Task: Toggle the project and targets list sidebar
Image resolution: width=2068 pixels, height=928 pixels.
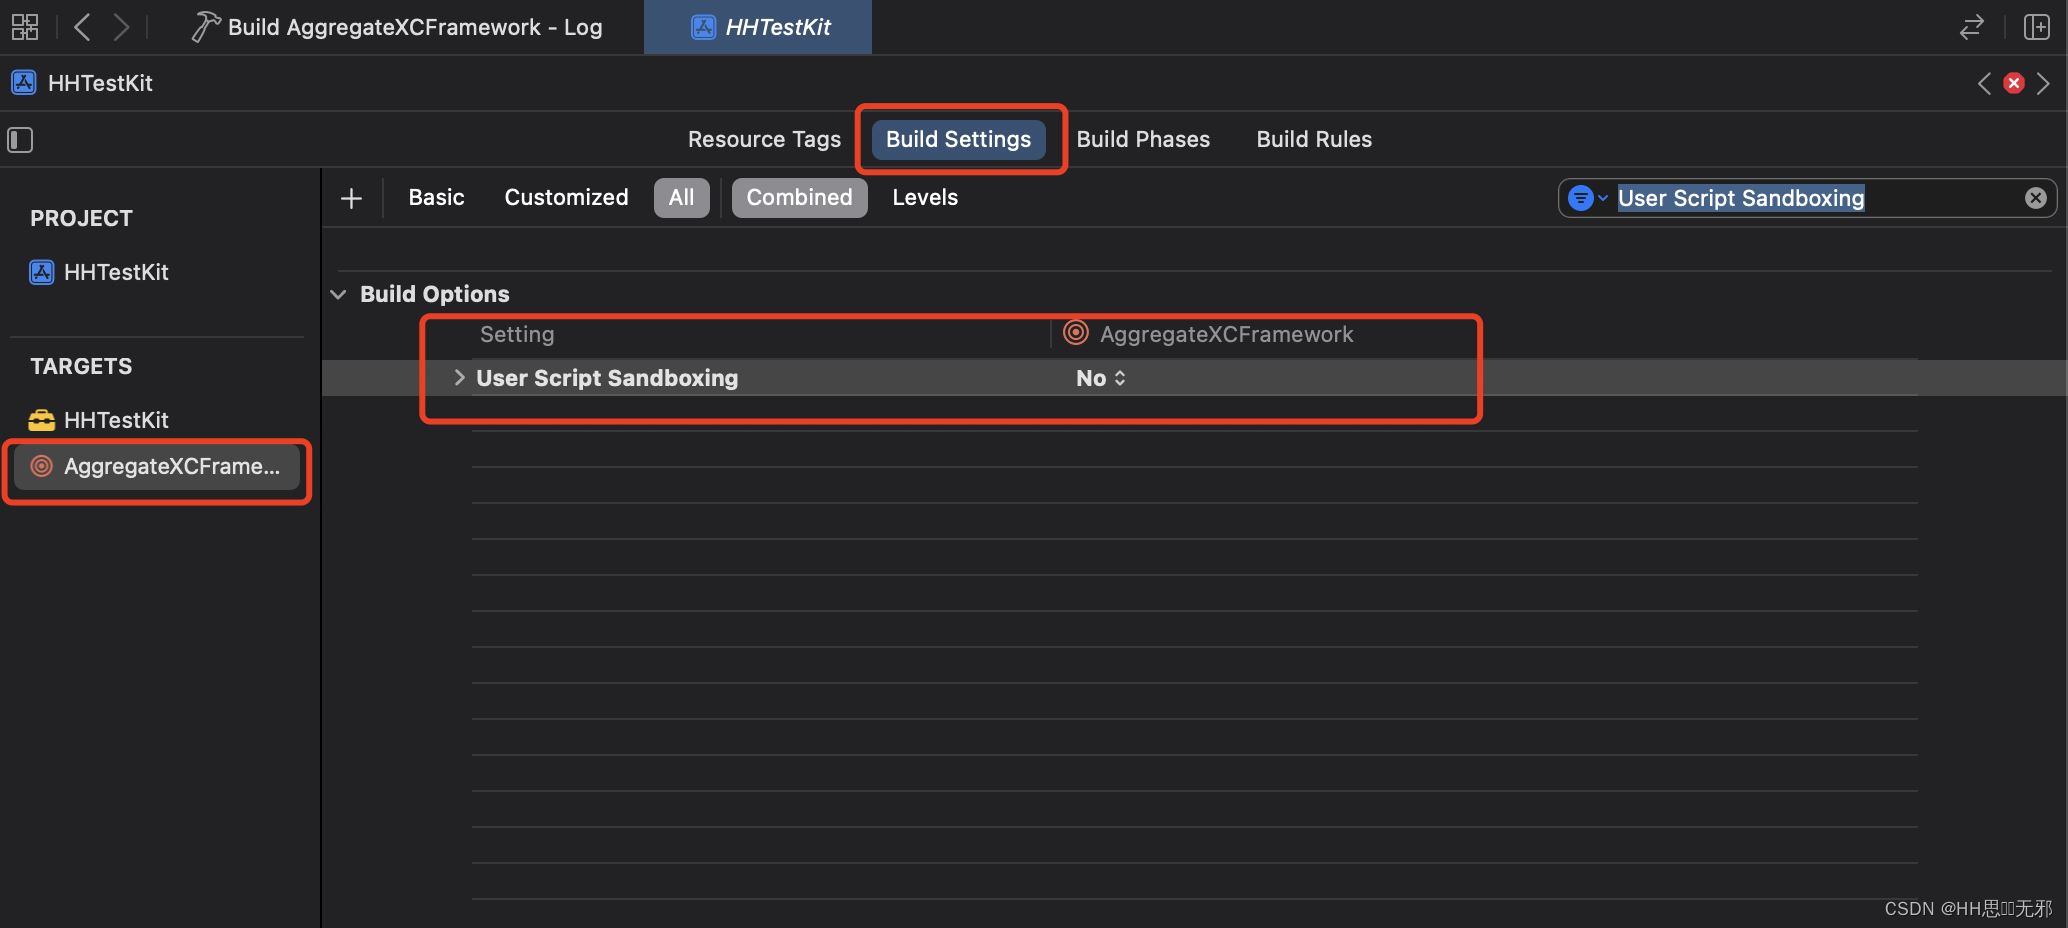Action: point(20,139)
